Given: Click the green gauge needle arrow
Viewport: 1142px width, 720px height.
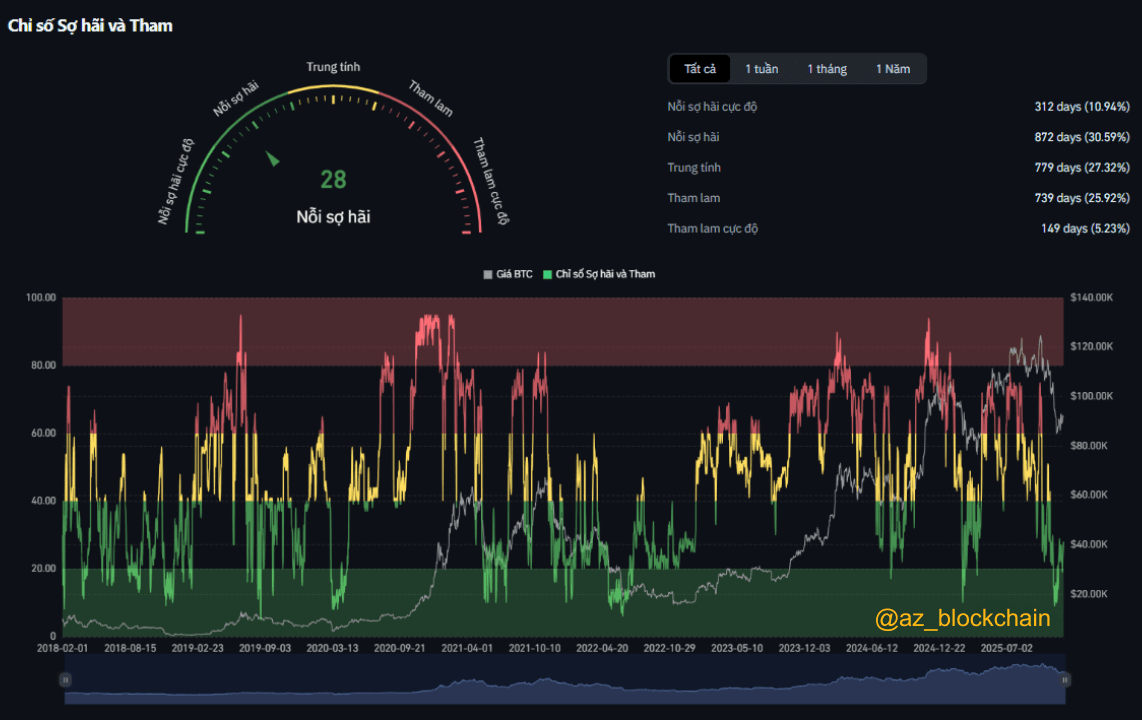Looking at the screenshot, I should [x=272, y=158].
